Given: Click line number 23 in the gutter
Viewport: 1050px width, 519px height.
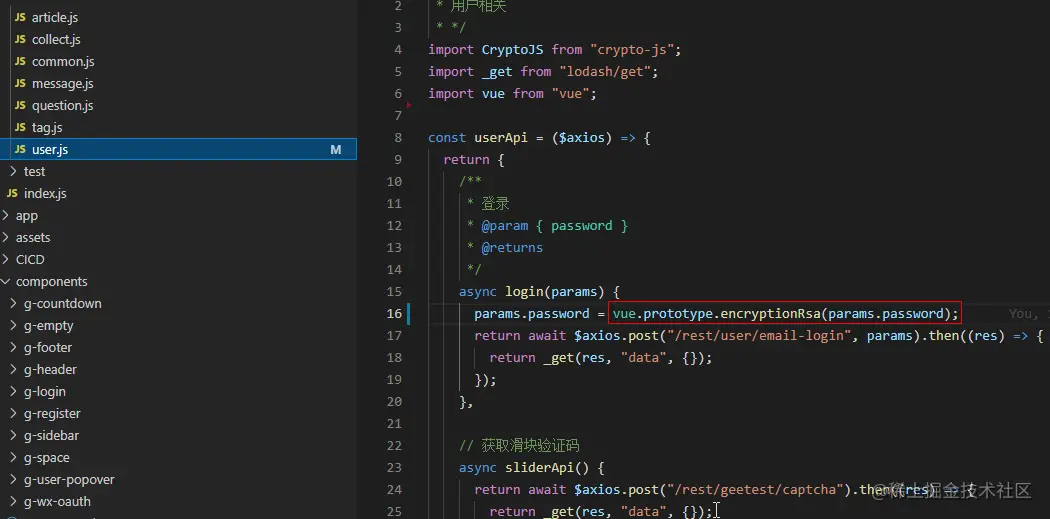Looking at the screenshot, I should [394, 467].
